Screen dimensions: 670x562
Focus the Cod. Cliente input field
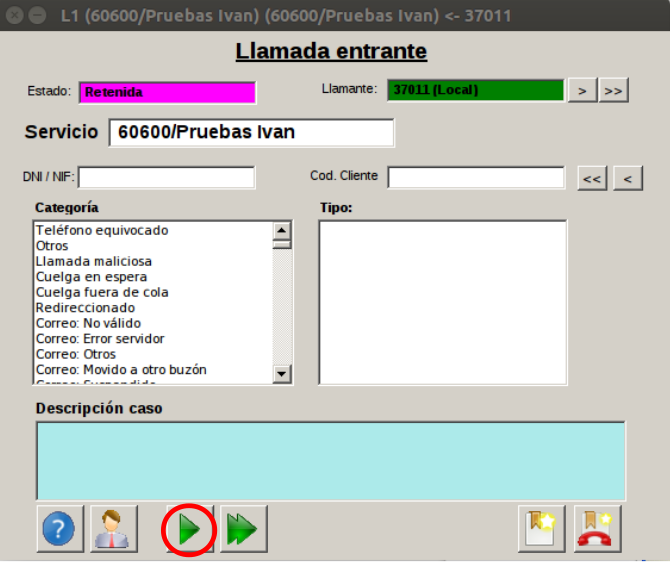point(476,177)
